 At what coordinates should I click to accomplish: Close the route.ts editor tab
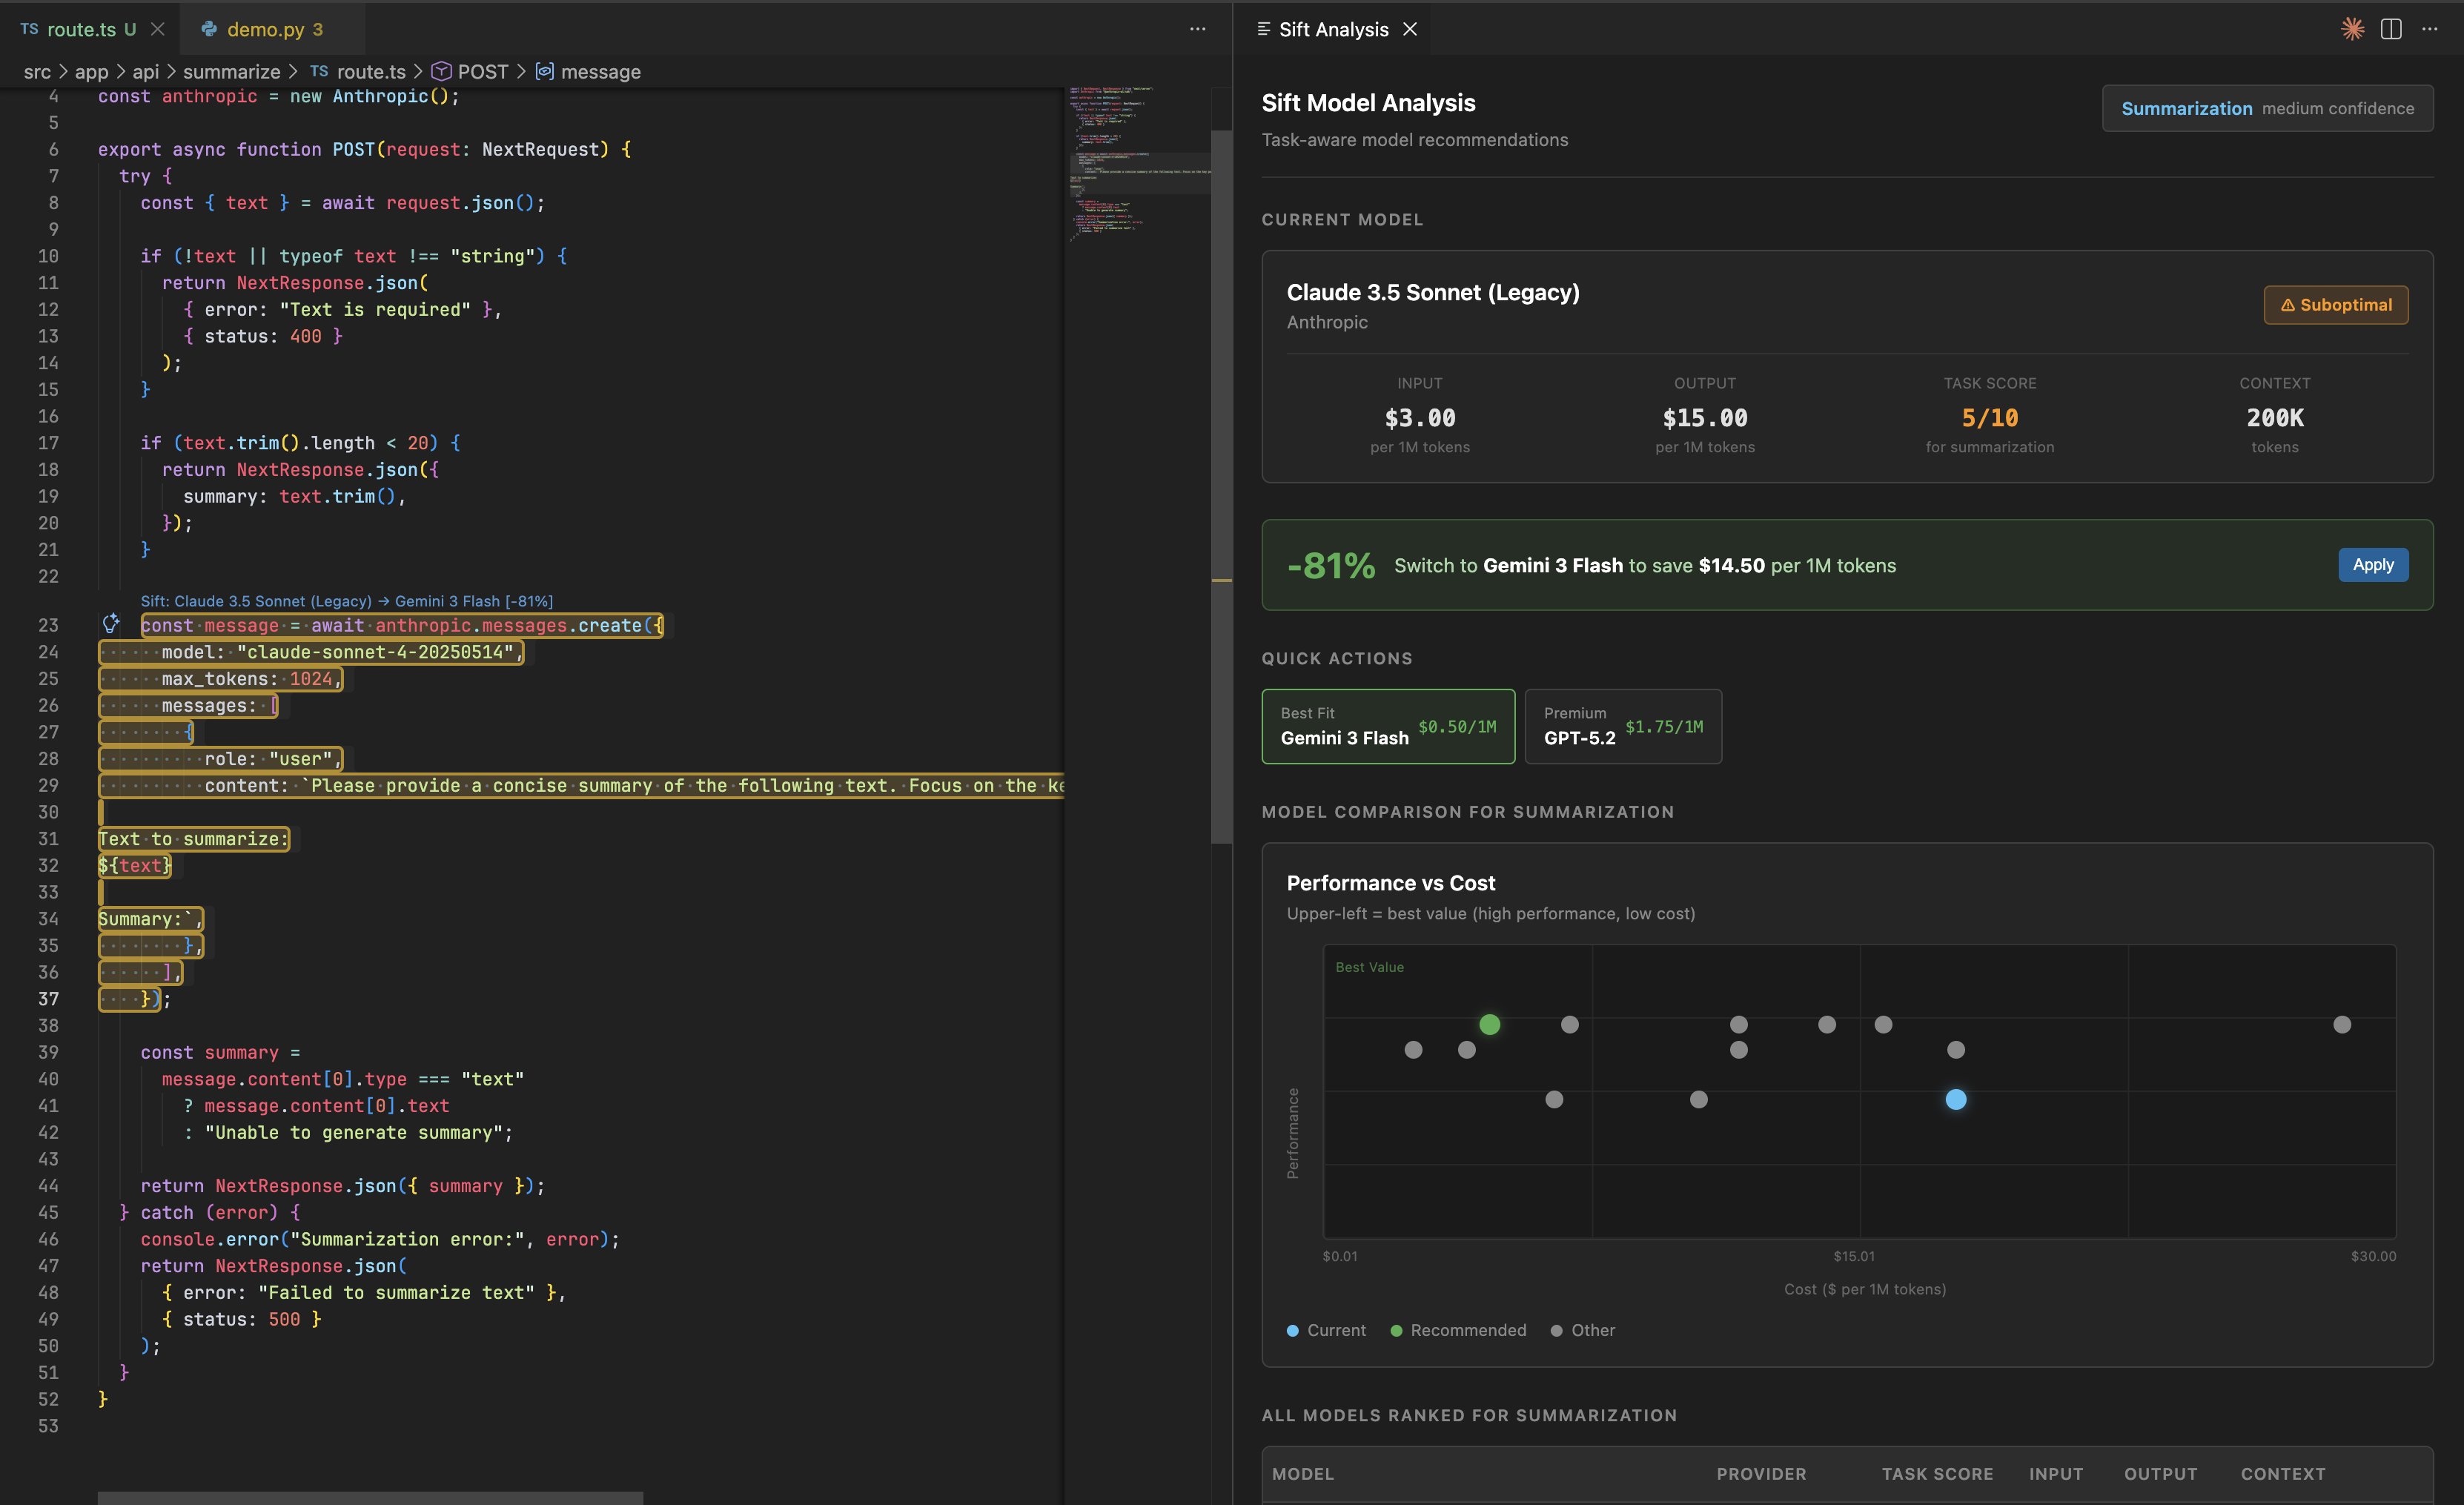click(x=157, y=29)
